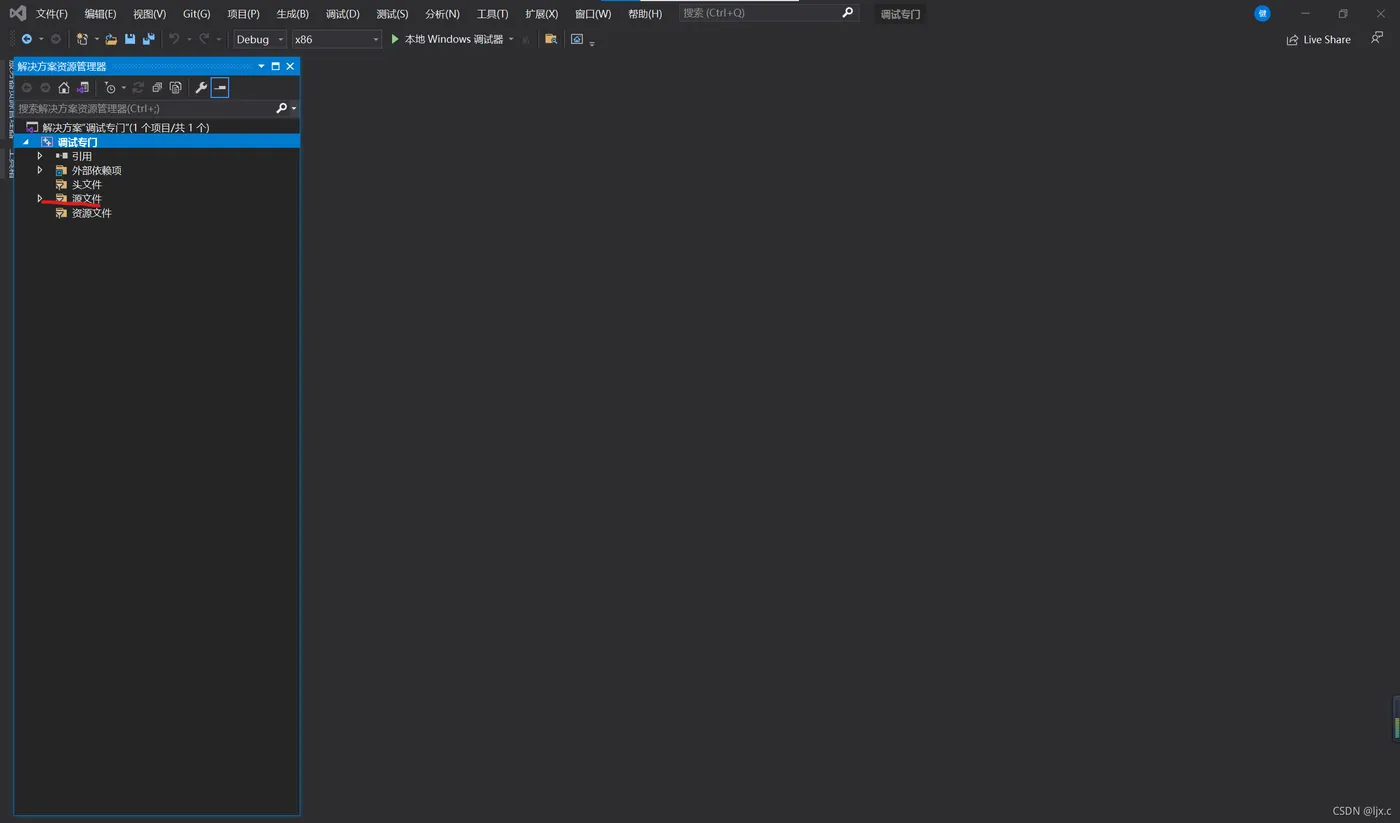Click the open file folder icon
Screen dimensions: 1400x823
(x=111, y=39)
